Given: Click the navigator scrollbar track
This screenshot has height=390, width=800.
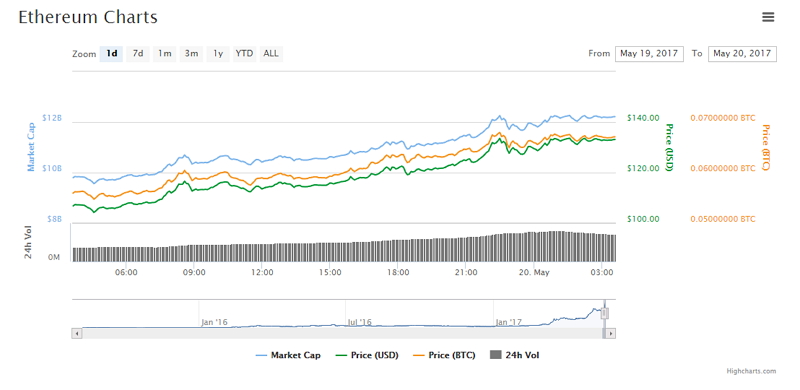Looking at the screenshot, I should click(x=342, y=333).
